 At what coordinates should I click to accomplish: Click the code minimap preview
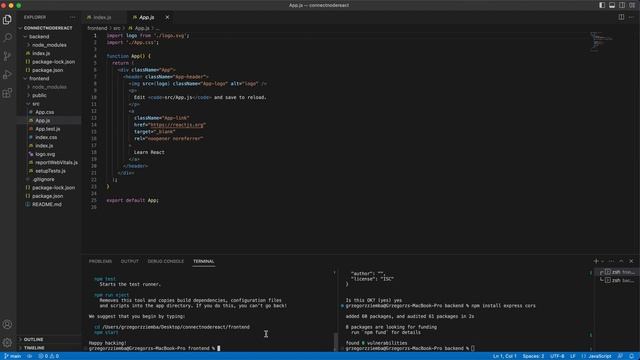point(601,42)
